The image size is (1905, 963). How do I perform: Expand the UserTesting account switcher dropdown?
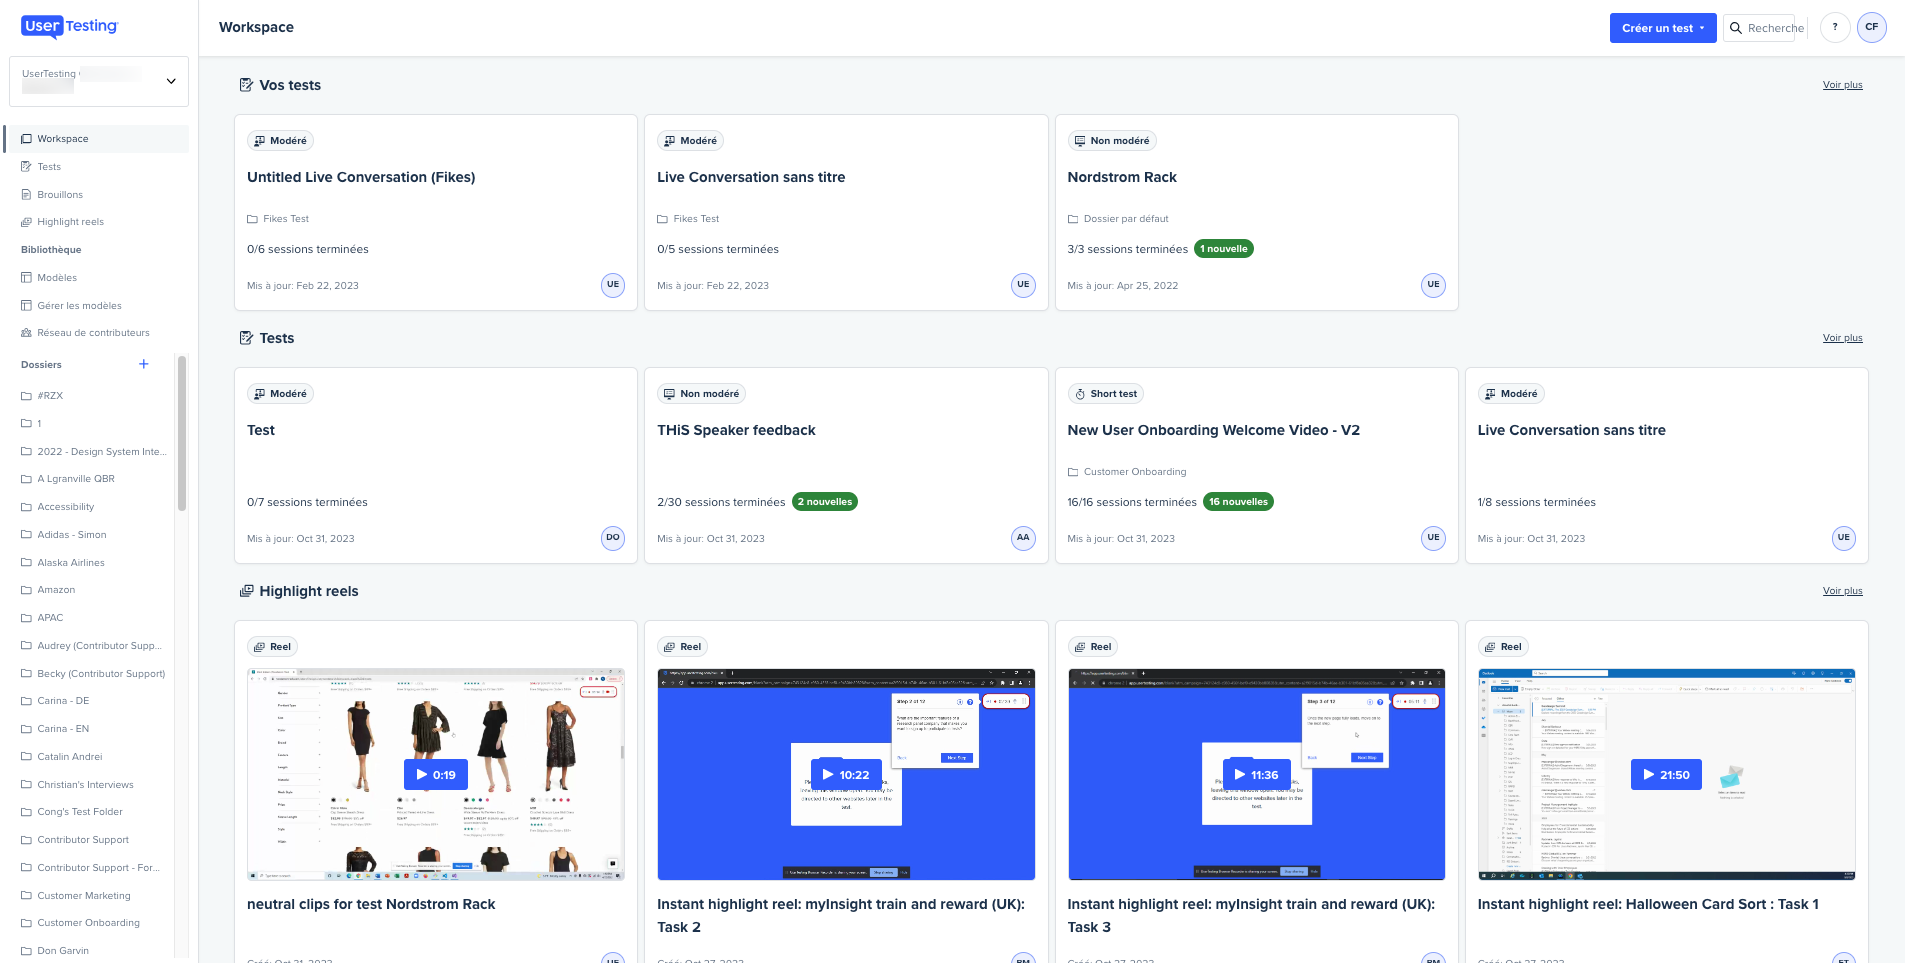pos(170,81)
